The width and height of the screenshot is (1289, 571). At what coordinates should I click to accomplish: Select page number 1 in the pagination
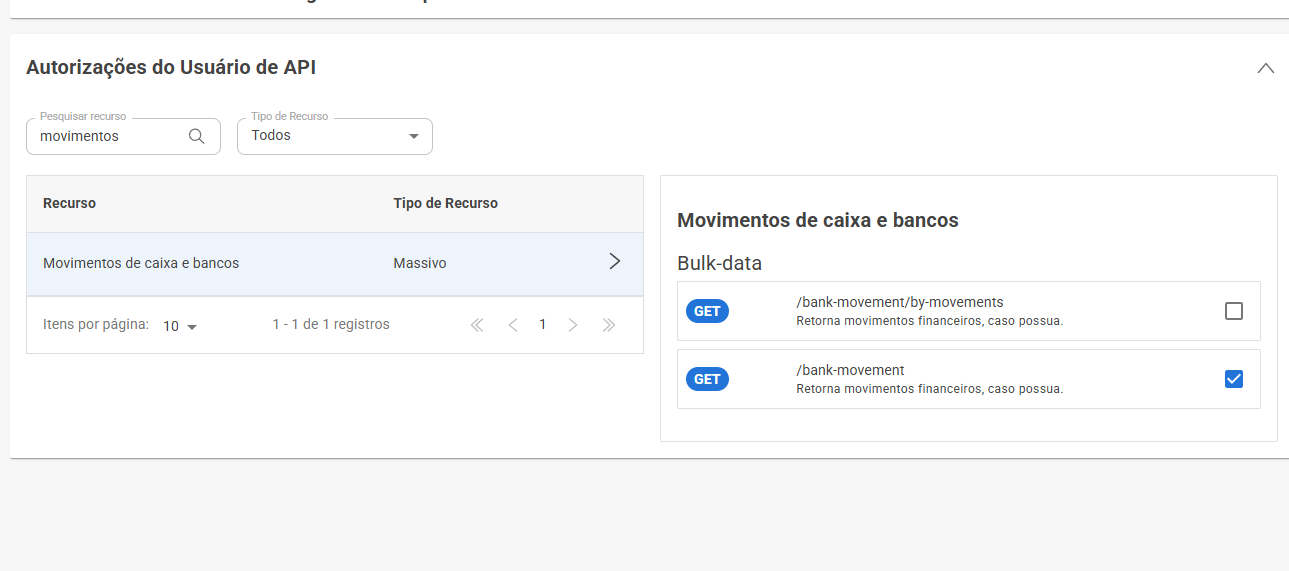543,324
